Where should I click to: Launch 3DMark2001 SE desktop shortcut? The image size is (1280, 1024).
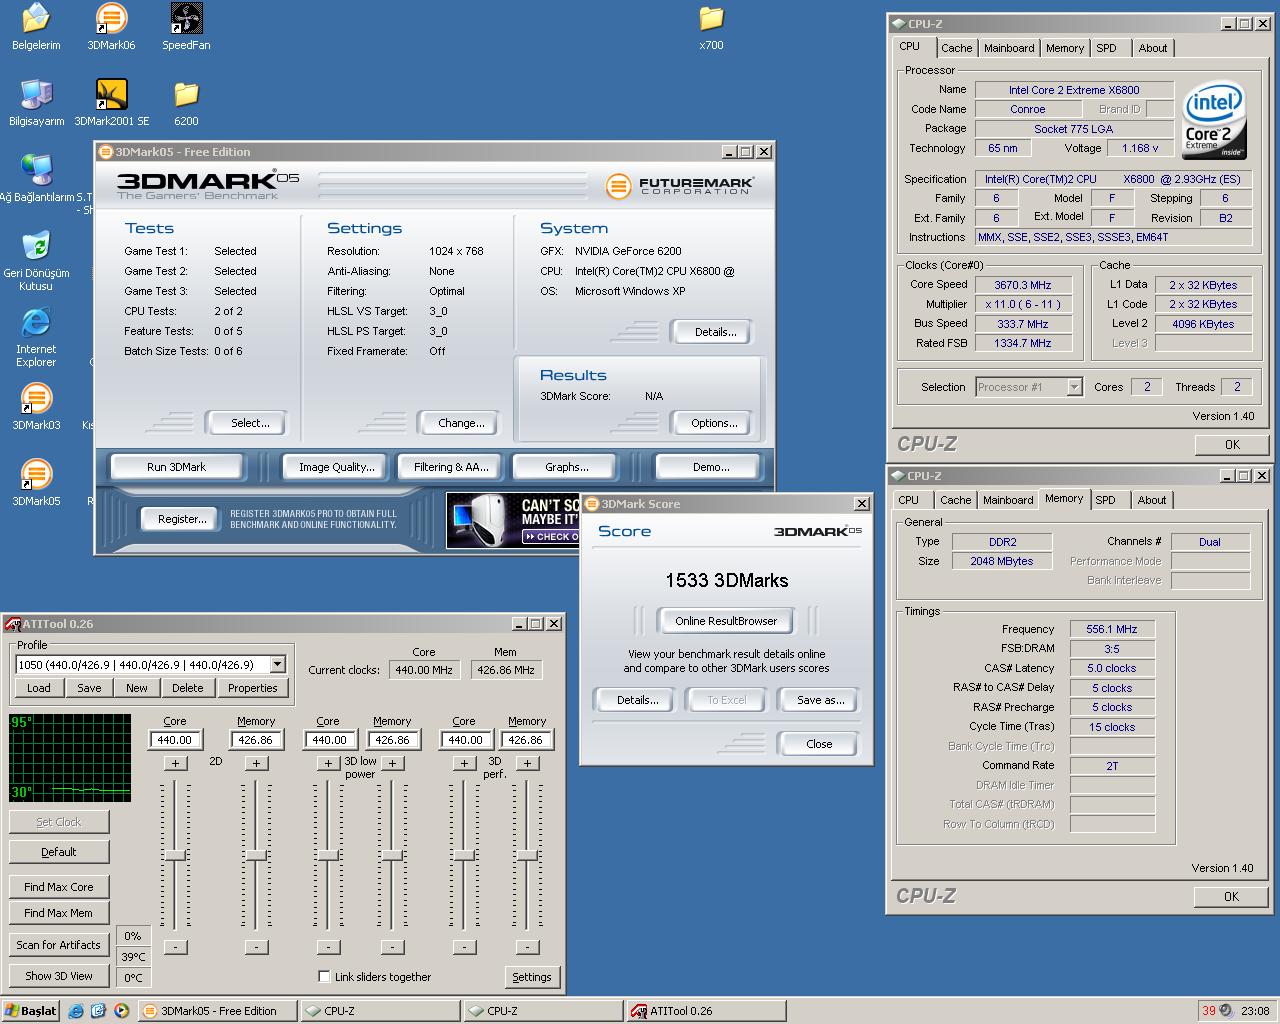tap(111, 103)
